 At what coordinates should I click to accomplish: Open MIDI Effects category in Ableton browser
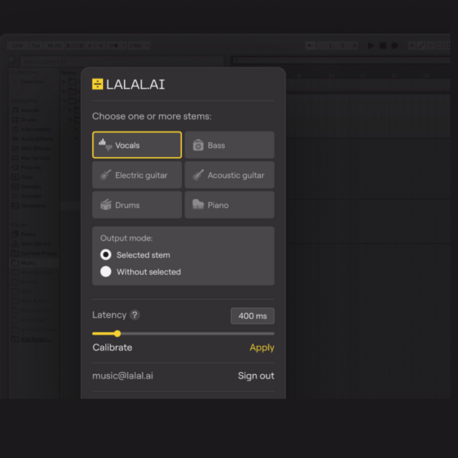tap(32, 148)
